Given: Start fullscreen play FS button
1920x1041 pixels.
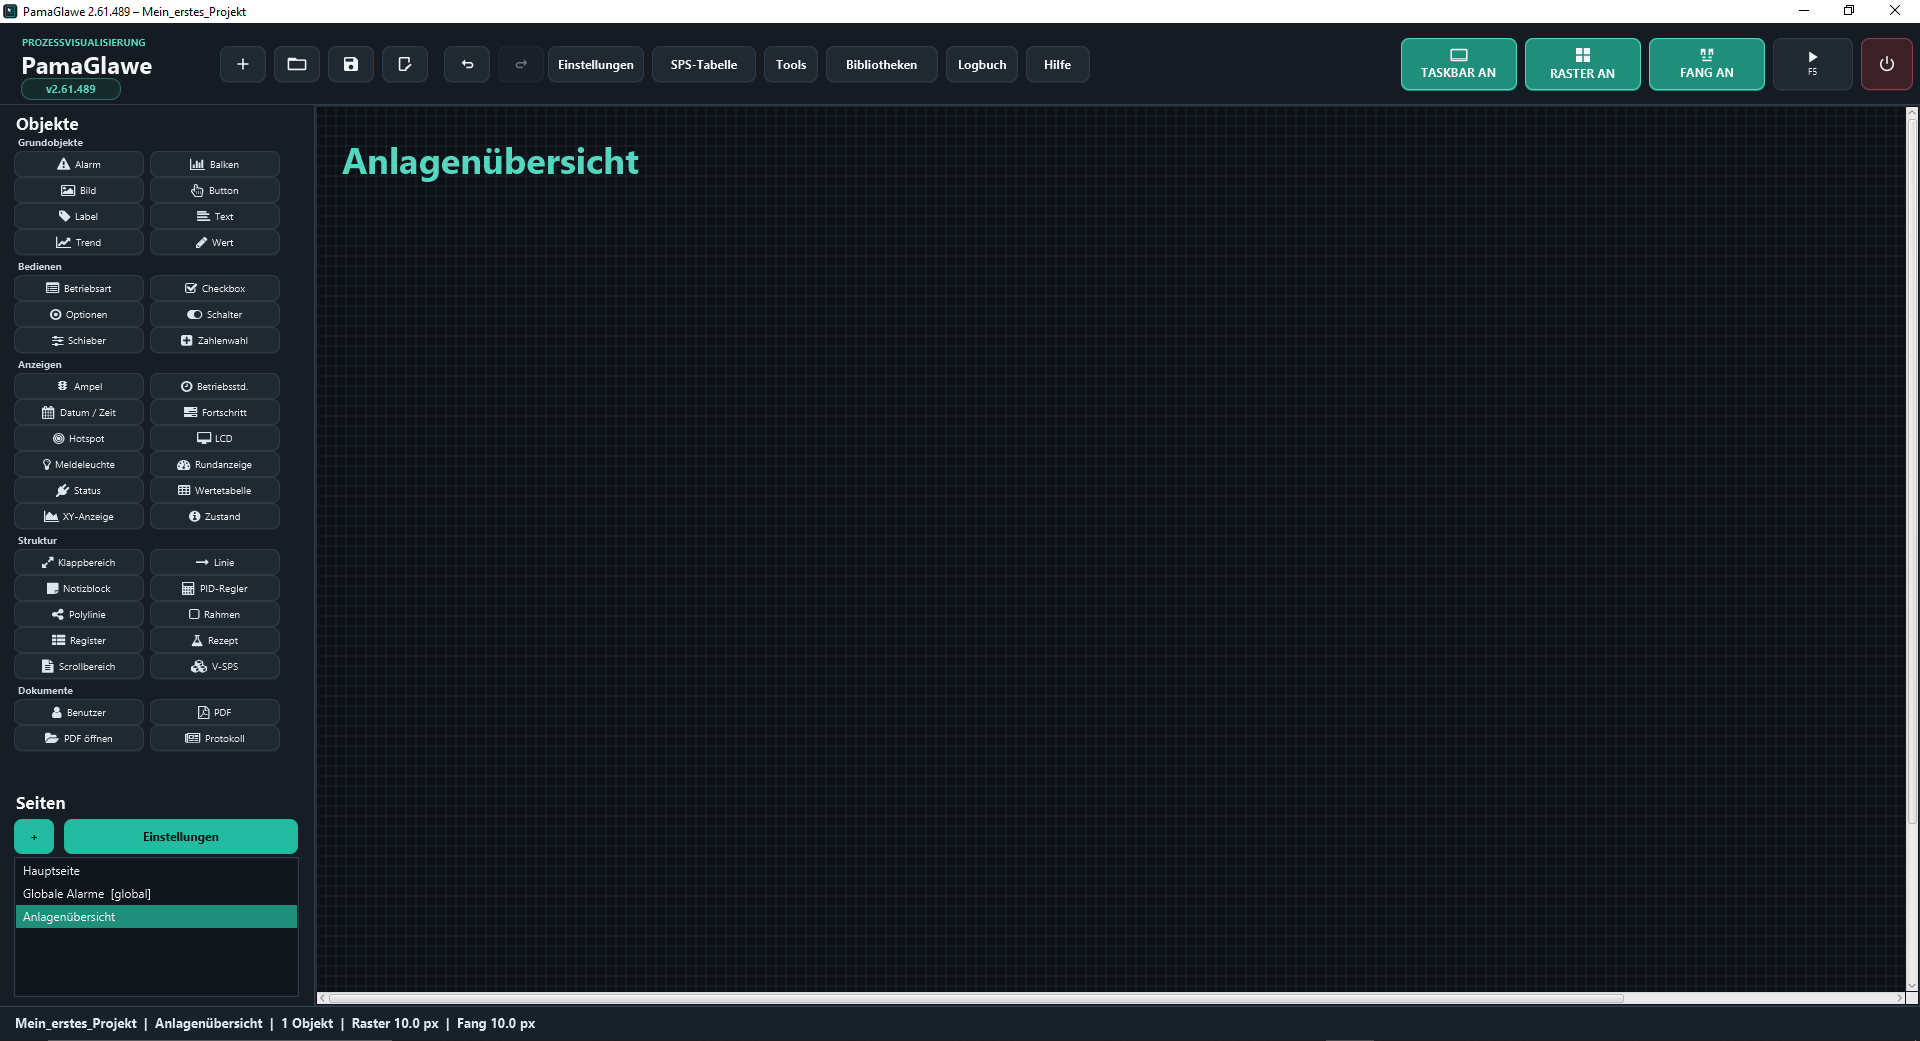Looking at the screenshot, I should (1812, 64).
